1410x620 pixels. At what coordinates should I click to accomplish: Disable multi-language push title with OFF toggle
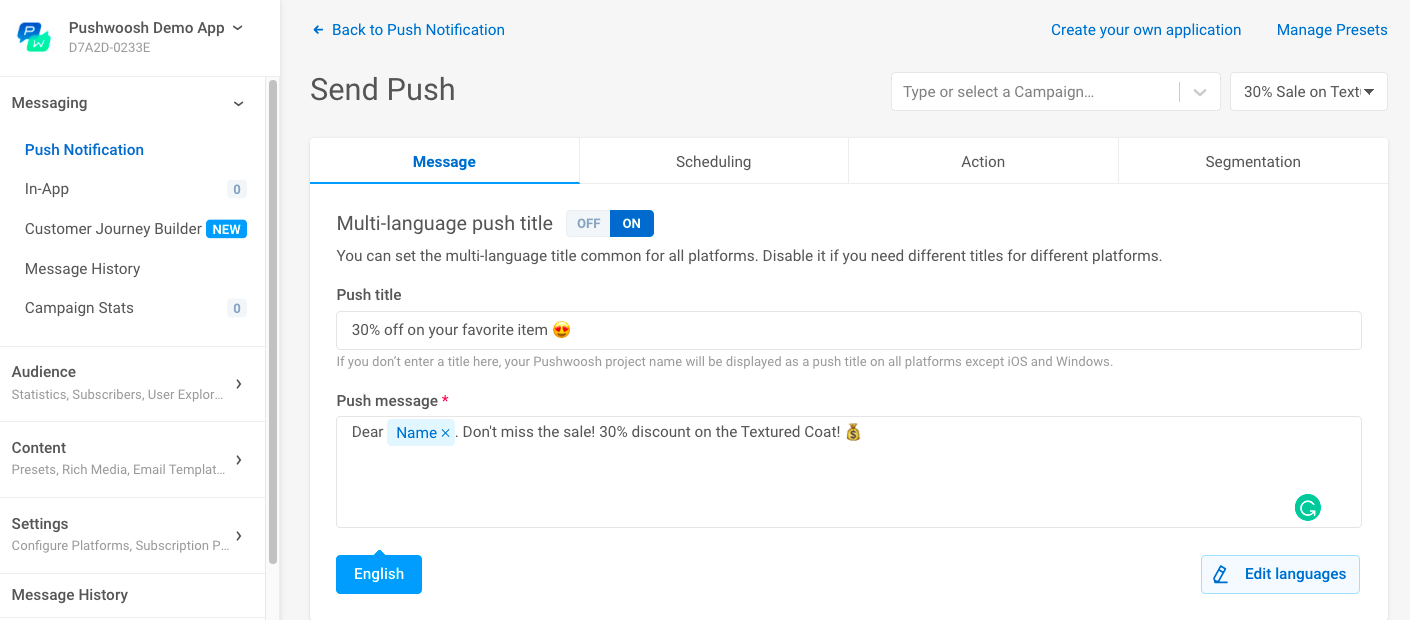tap(588, 223)
